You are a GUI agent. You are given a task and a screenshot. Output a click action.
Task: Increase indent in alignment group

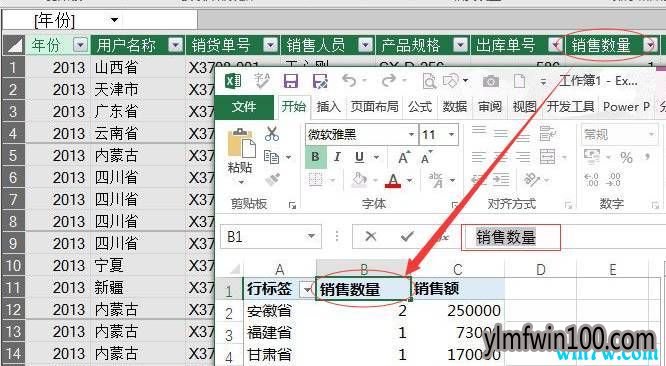point(502,180)
